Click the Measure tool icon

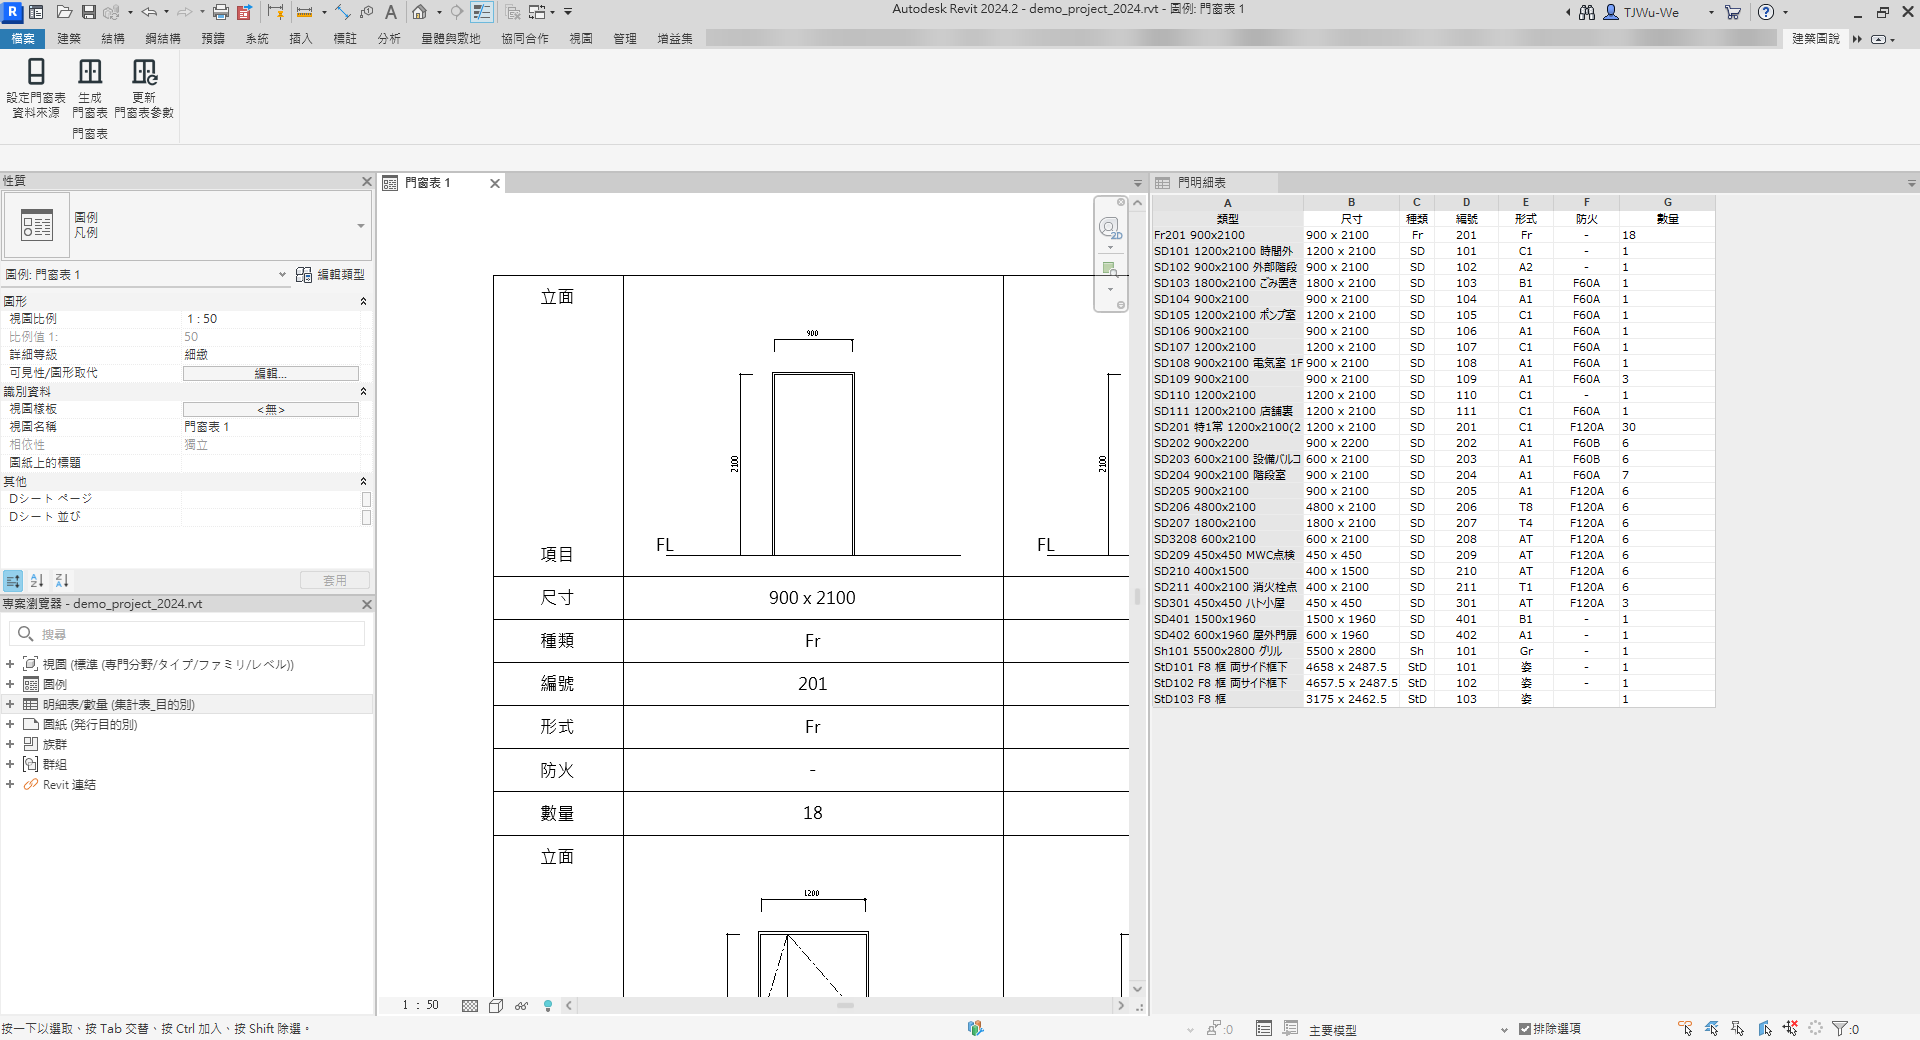click(305, 12)
